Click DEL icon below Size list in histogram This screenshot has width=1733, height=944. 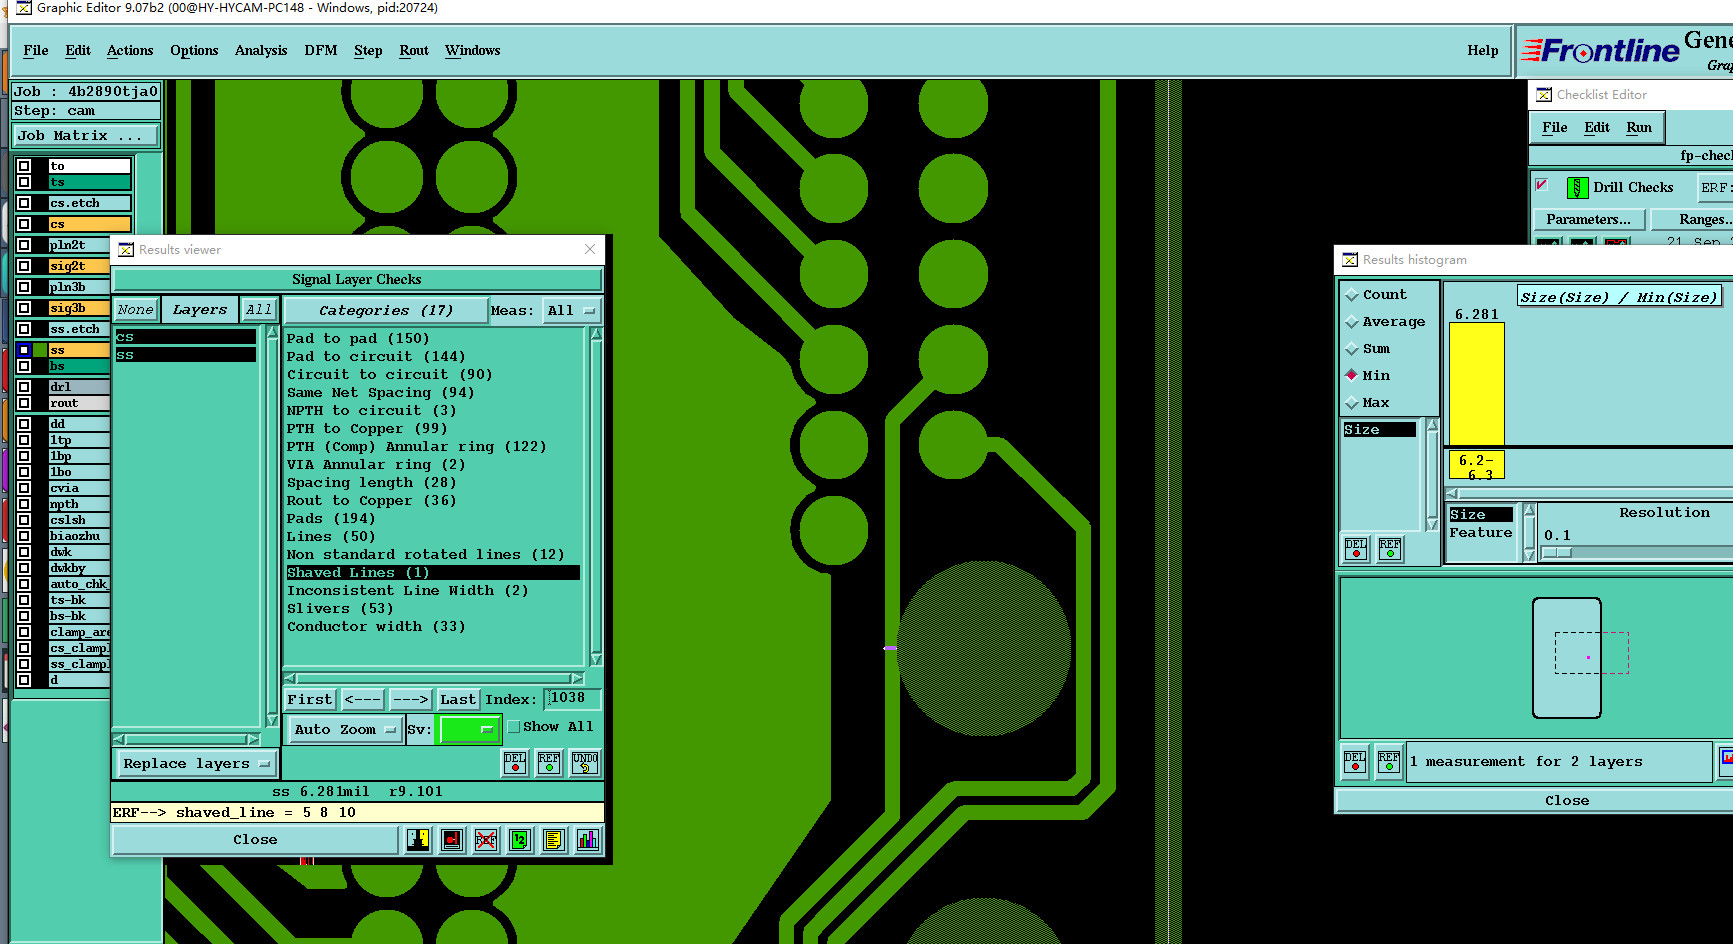(1356, 548)
